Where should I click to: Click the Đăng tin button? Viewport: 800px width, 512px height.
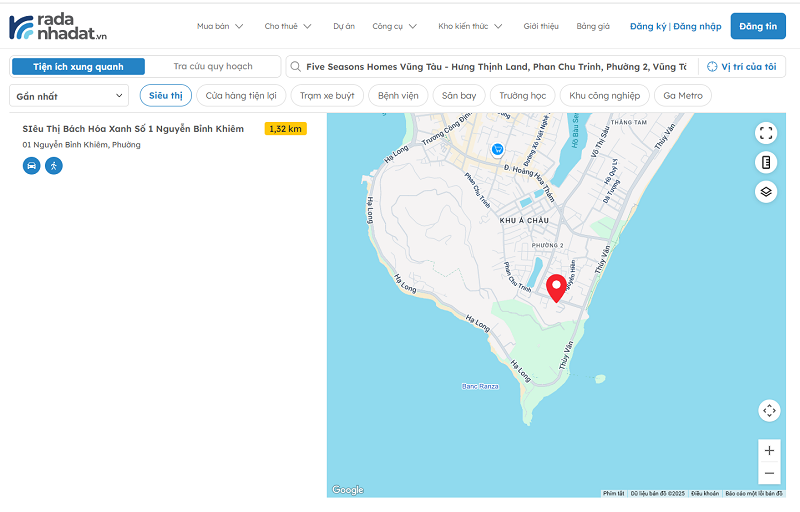[x=758, y=26]
